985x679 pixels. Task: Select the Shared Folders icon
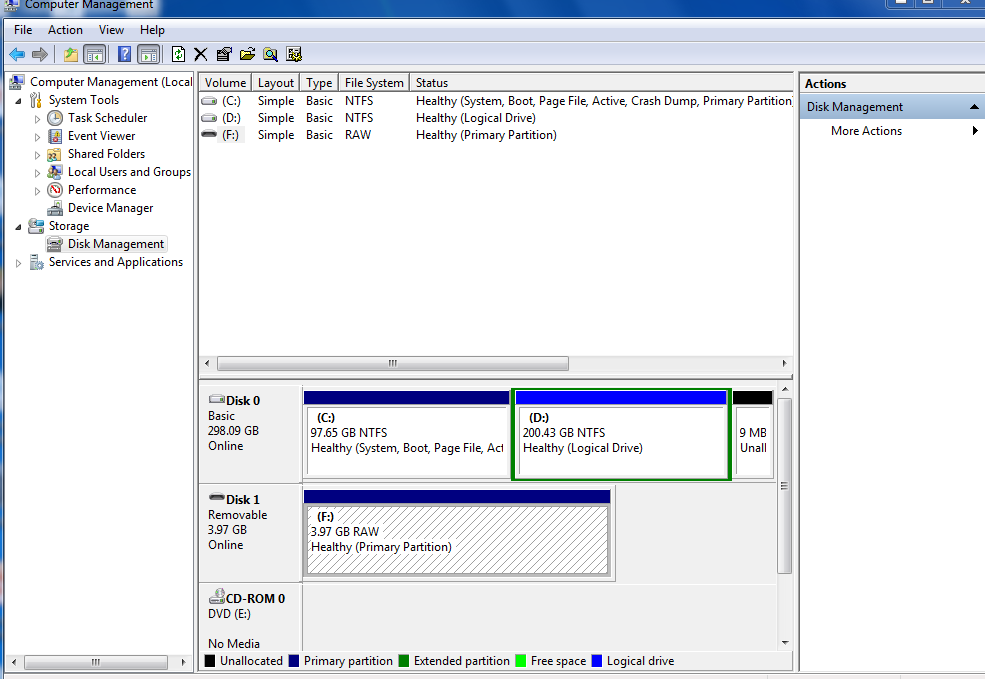(x=55, y=154)
